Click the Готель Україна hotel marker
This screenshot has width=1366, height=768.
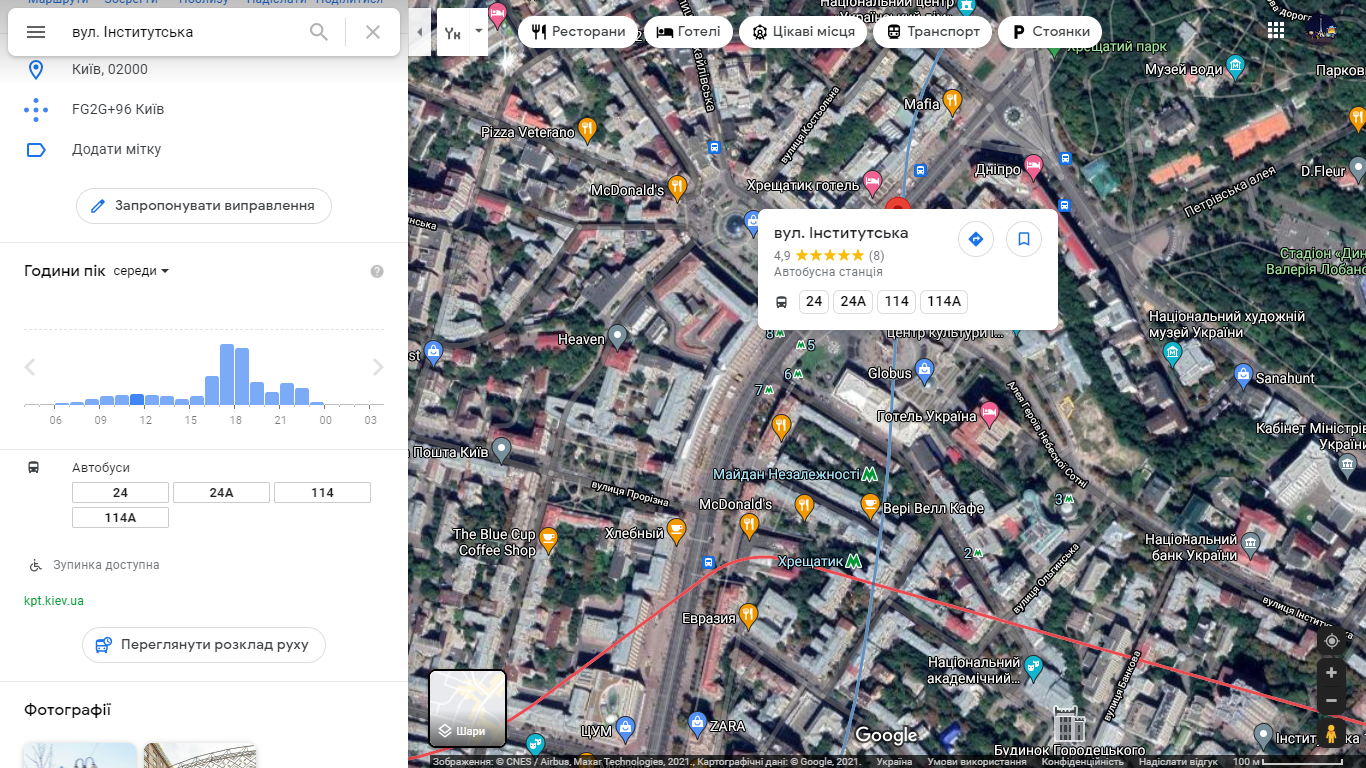[989, 412]
